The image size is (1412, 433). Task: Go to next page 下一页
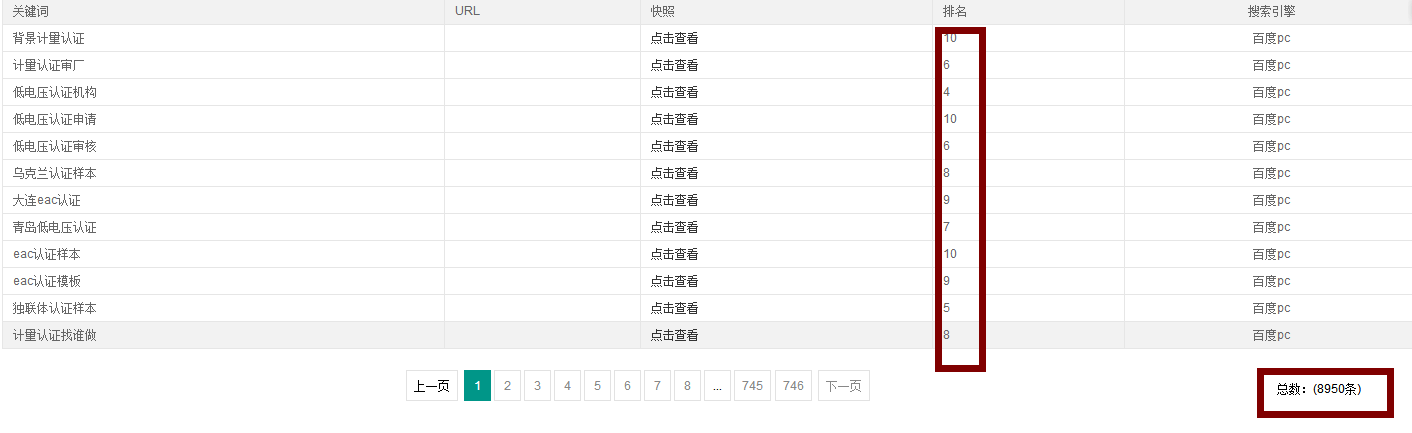click(843, 386)
